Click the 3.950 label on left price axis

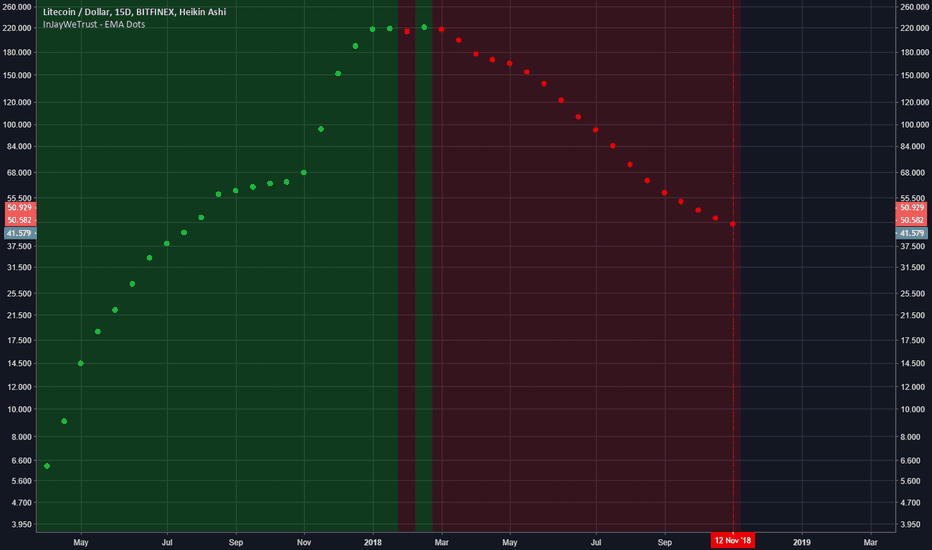pyautogui.click(x=20, y=524)
